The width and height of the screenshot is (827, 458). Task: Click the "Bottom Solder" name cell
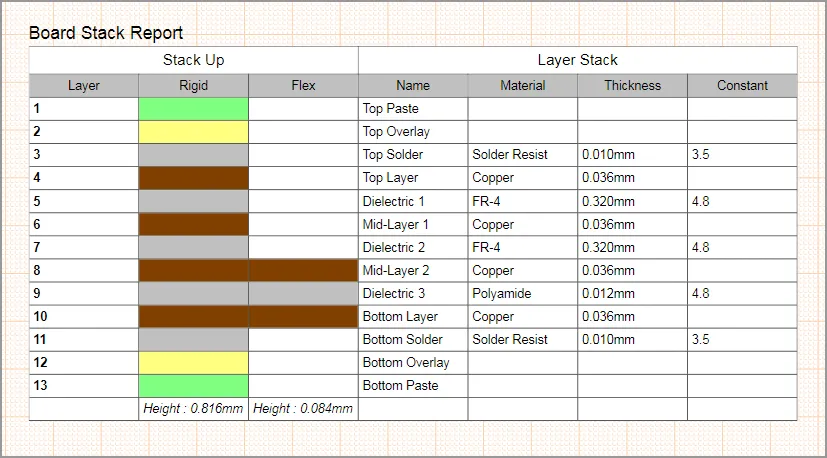click(x=413, y=340)
